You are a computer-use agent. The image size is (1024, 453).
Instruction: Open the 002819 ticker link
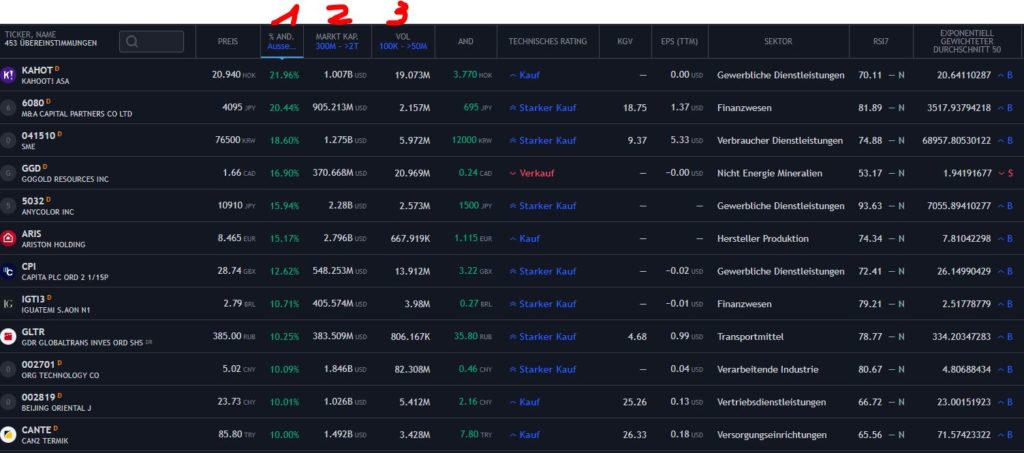pos(39,398)
